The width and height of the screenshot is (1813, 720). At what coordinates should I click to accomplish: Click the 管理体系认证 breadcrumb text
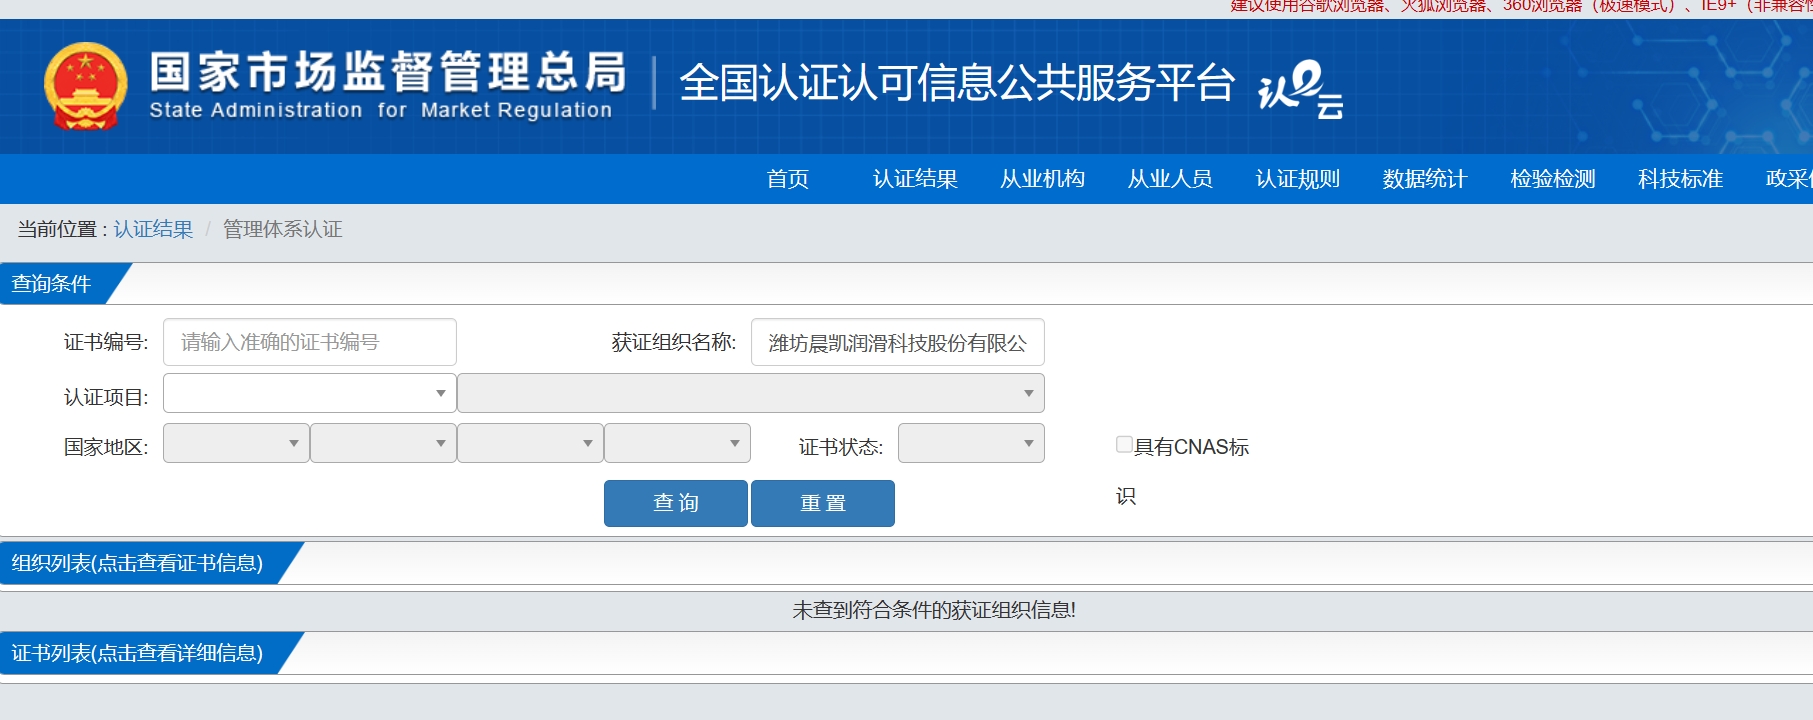pos(282,229)
